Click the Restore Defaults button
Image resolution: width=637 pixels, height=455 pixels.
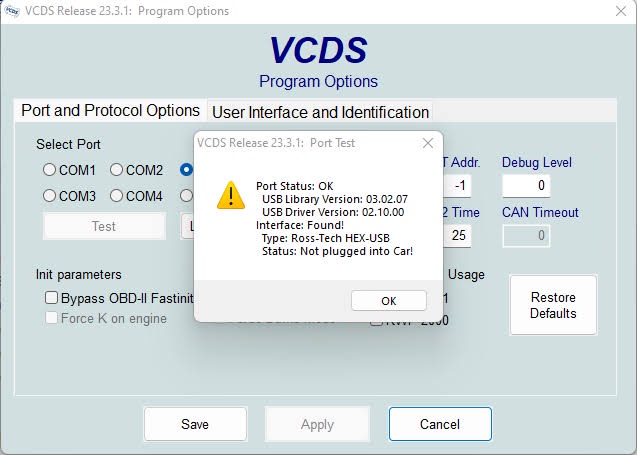pyautogui.click(x=553, y=305)
